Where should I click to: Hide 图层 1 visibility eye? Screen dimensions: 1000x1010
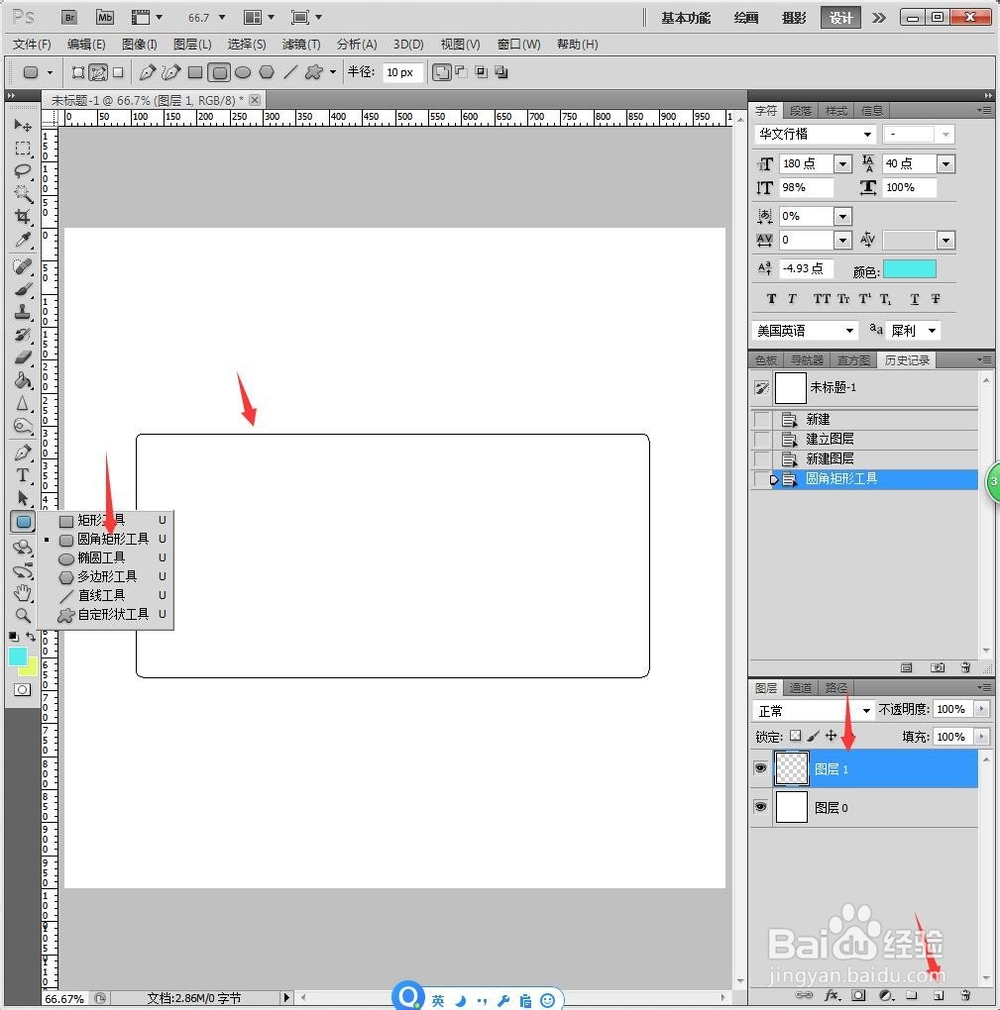[760, 768]
